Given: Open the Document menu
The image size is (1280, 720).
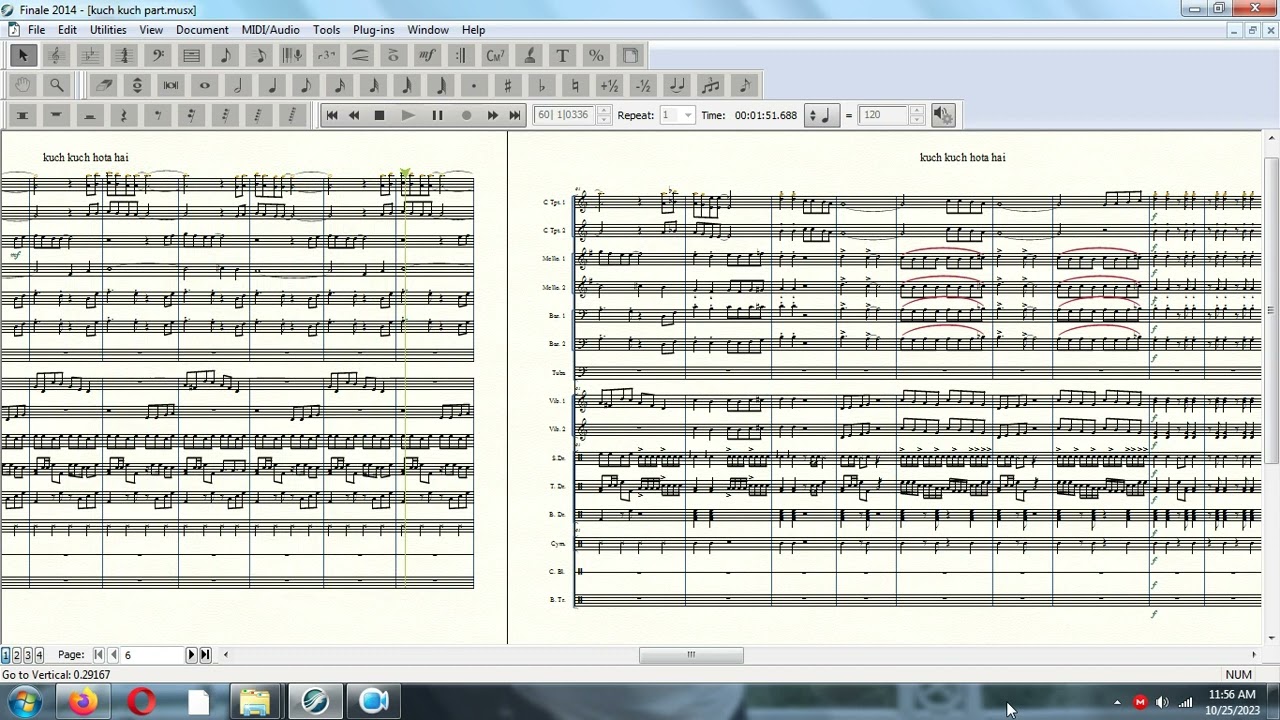Looking at the screenshot, I should pos(202,30).
